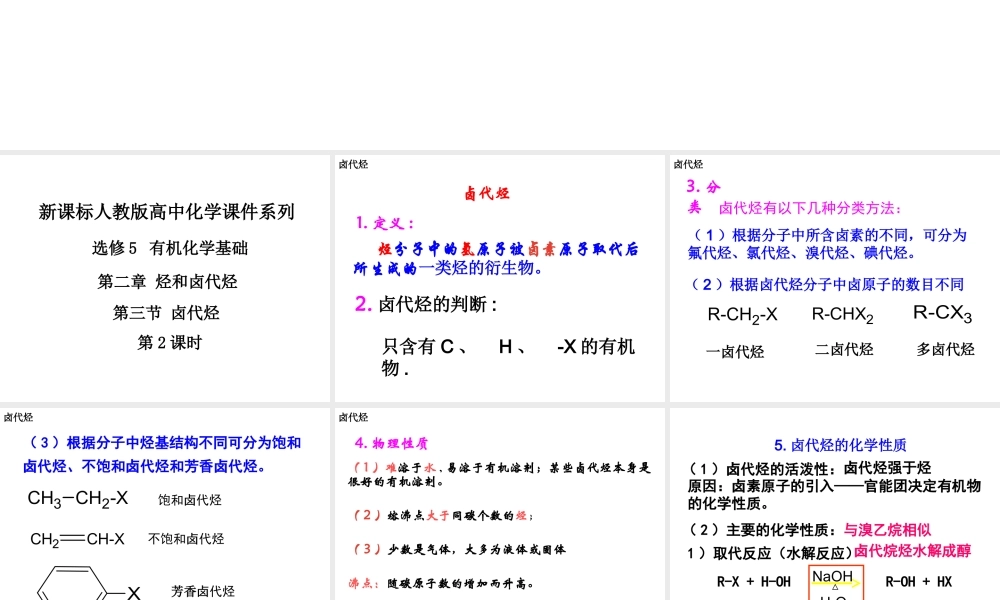The height and width of the screenshot is (600, 1000).
Task: Click the 卤代烃 label above the definition slide
Action: click(353, 164)
